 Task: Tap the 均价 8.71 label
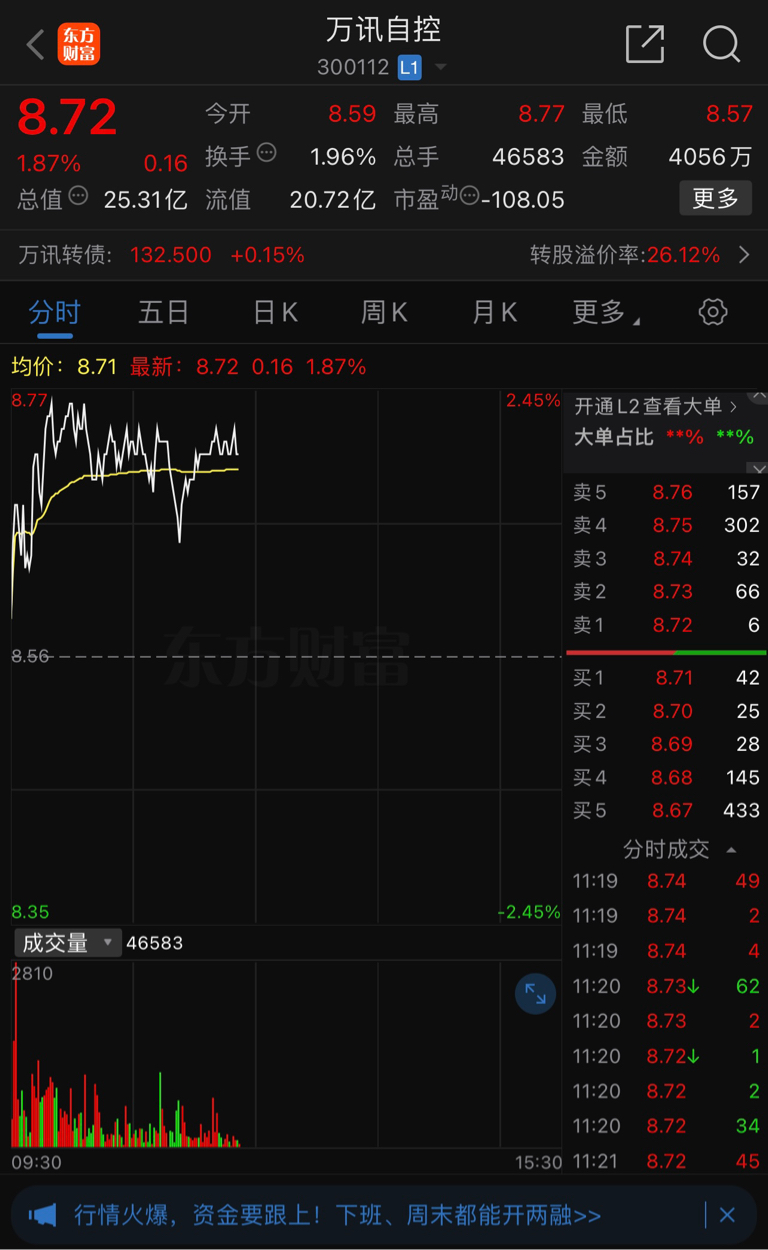click(x=64, y=367)
